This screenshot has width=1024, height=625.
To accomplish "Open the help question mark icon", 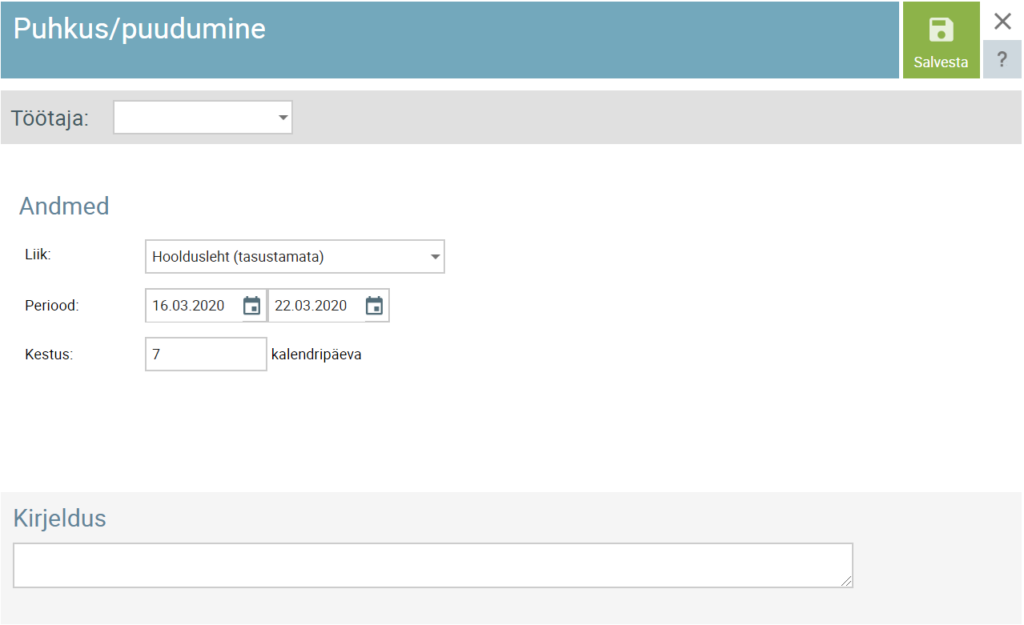I will click(x=1002, y=59).
